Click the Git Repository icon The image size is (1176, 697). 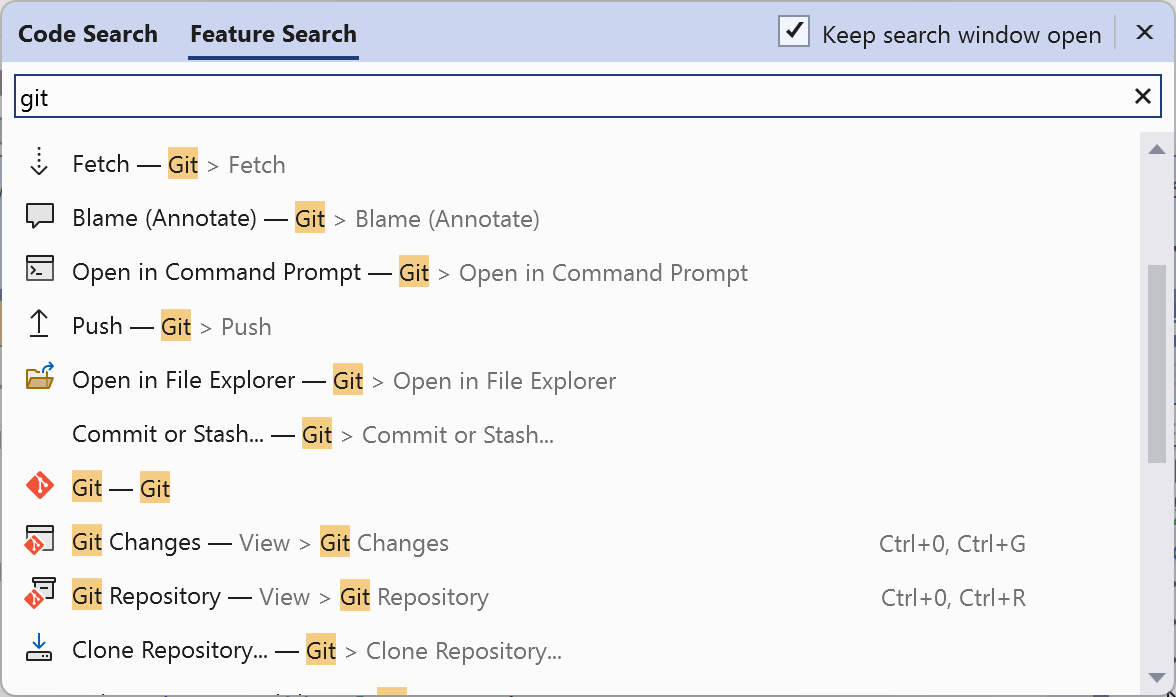[x=39, y=595]
